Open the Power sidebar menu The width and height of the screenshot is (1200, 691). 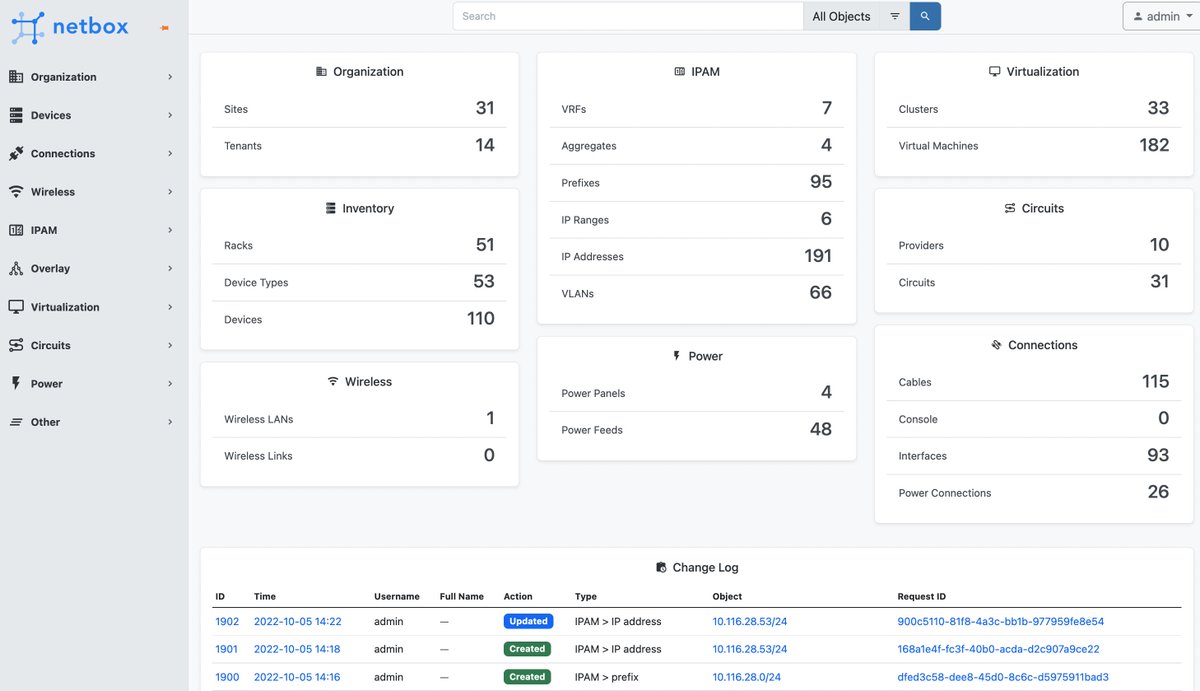point(92,384)
